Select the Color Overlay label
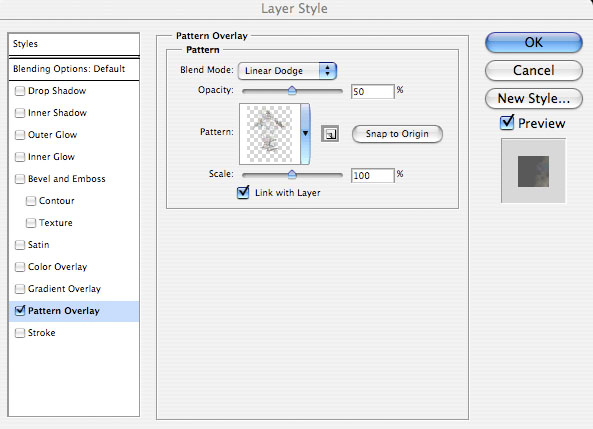Viewport: 593px width, 429px height. point(57,267)
